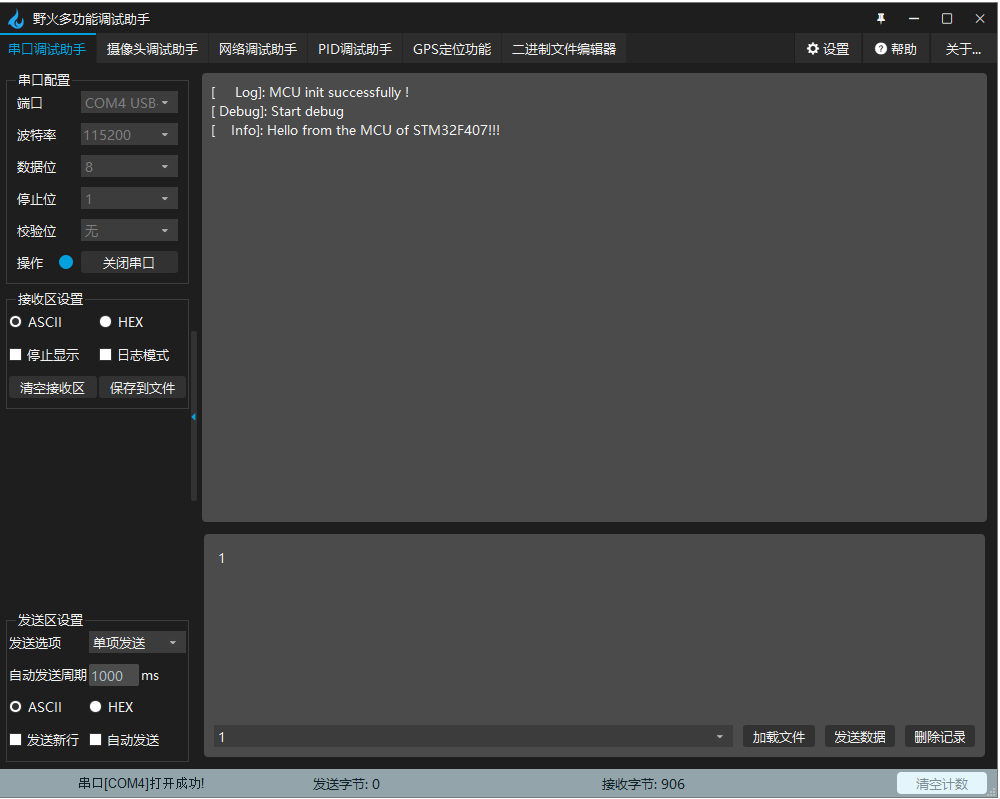The image size is (1000, 799).
Task: Open the 波特率 baud rate dropdown
Action: click(x=128, y=133)
